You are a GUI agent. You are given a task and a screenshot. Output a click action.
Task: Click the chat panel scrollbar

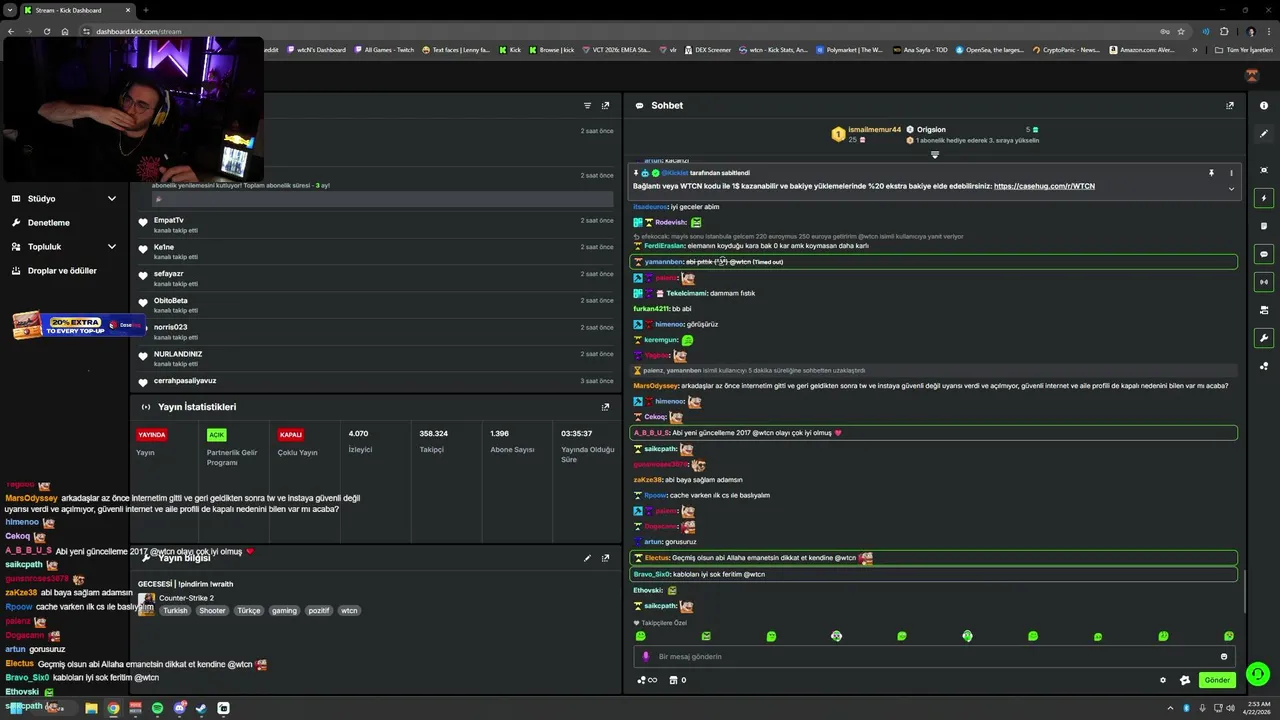pos(1244,592)
